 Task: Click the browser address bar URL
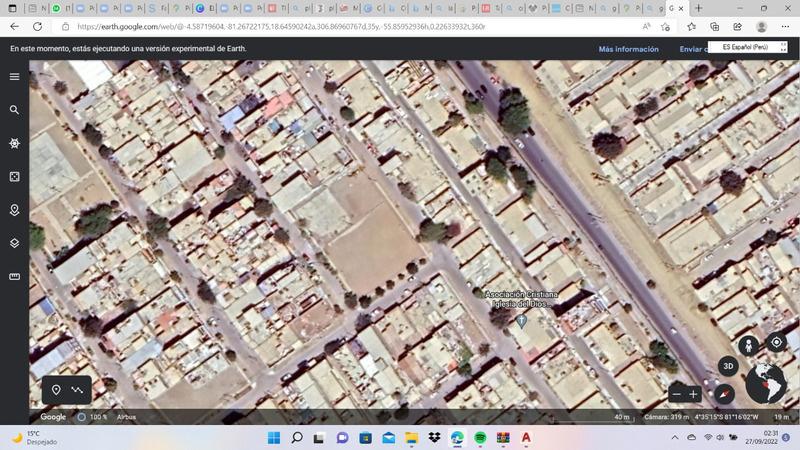click(281, 27)
